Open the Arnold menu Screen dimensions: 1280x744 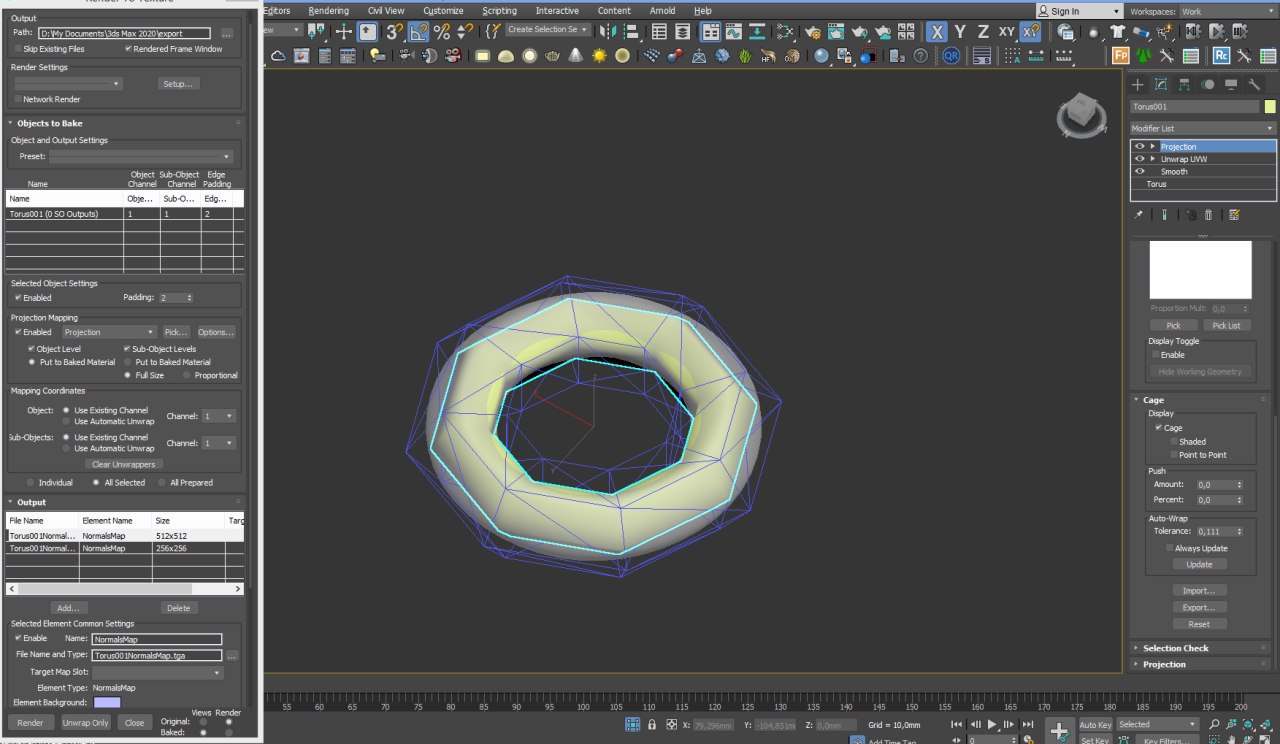[x=662, y=10]
